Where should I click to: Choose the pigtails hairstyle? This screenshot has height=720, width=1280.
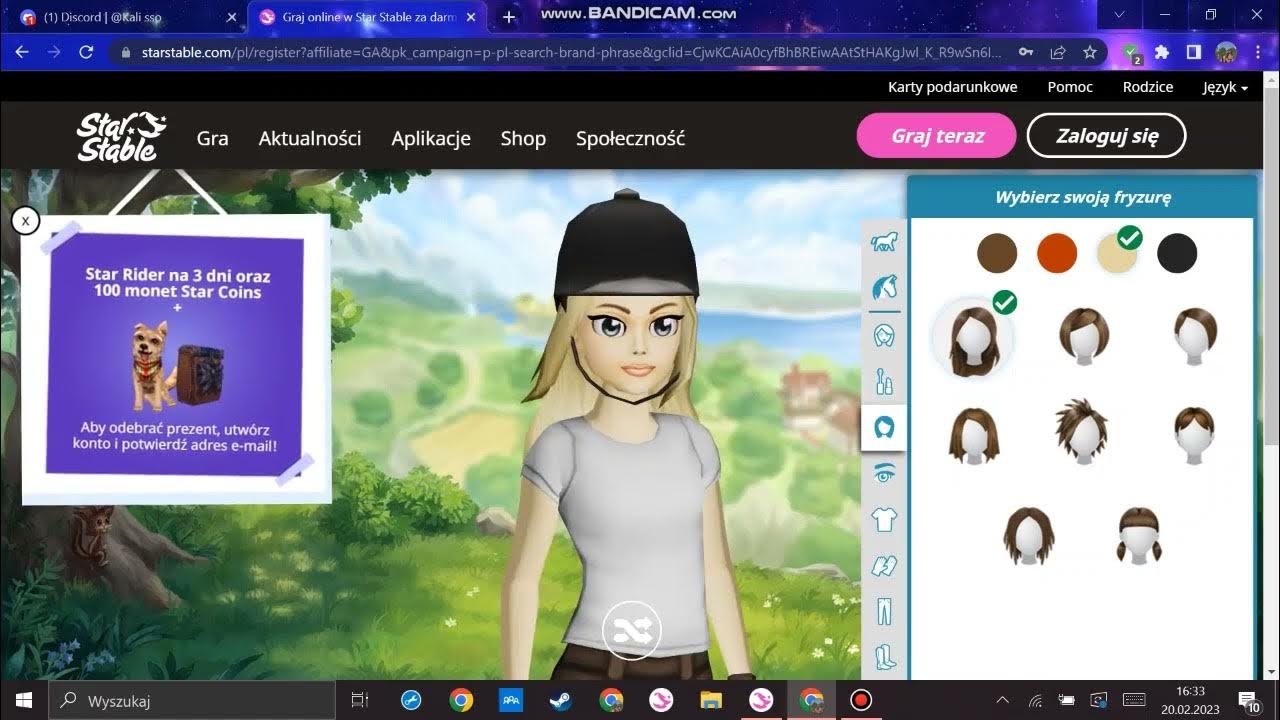point(1139,535)
